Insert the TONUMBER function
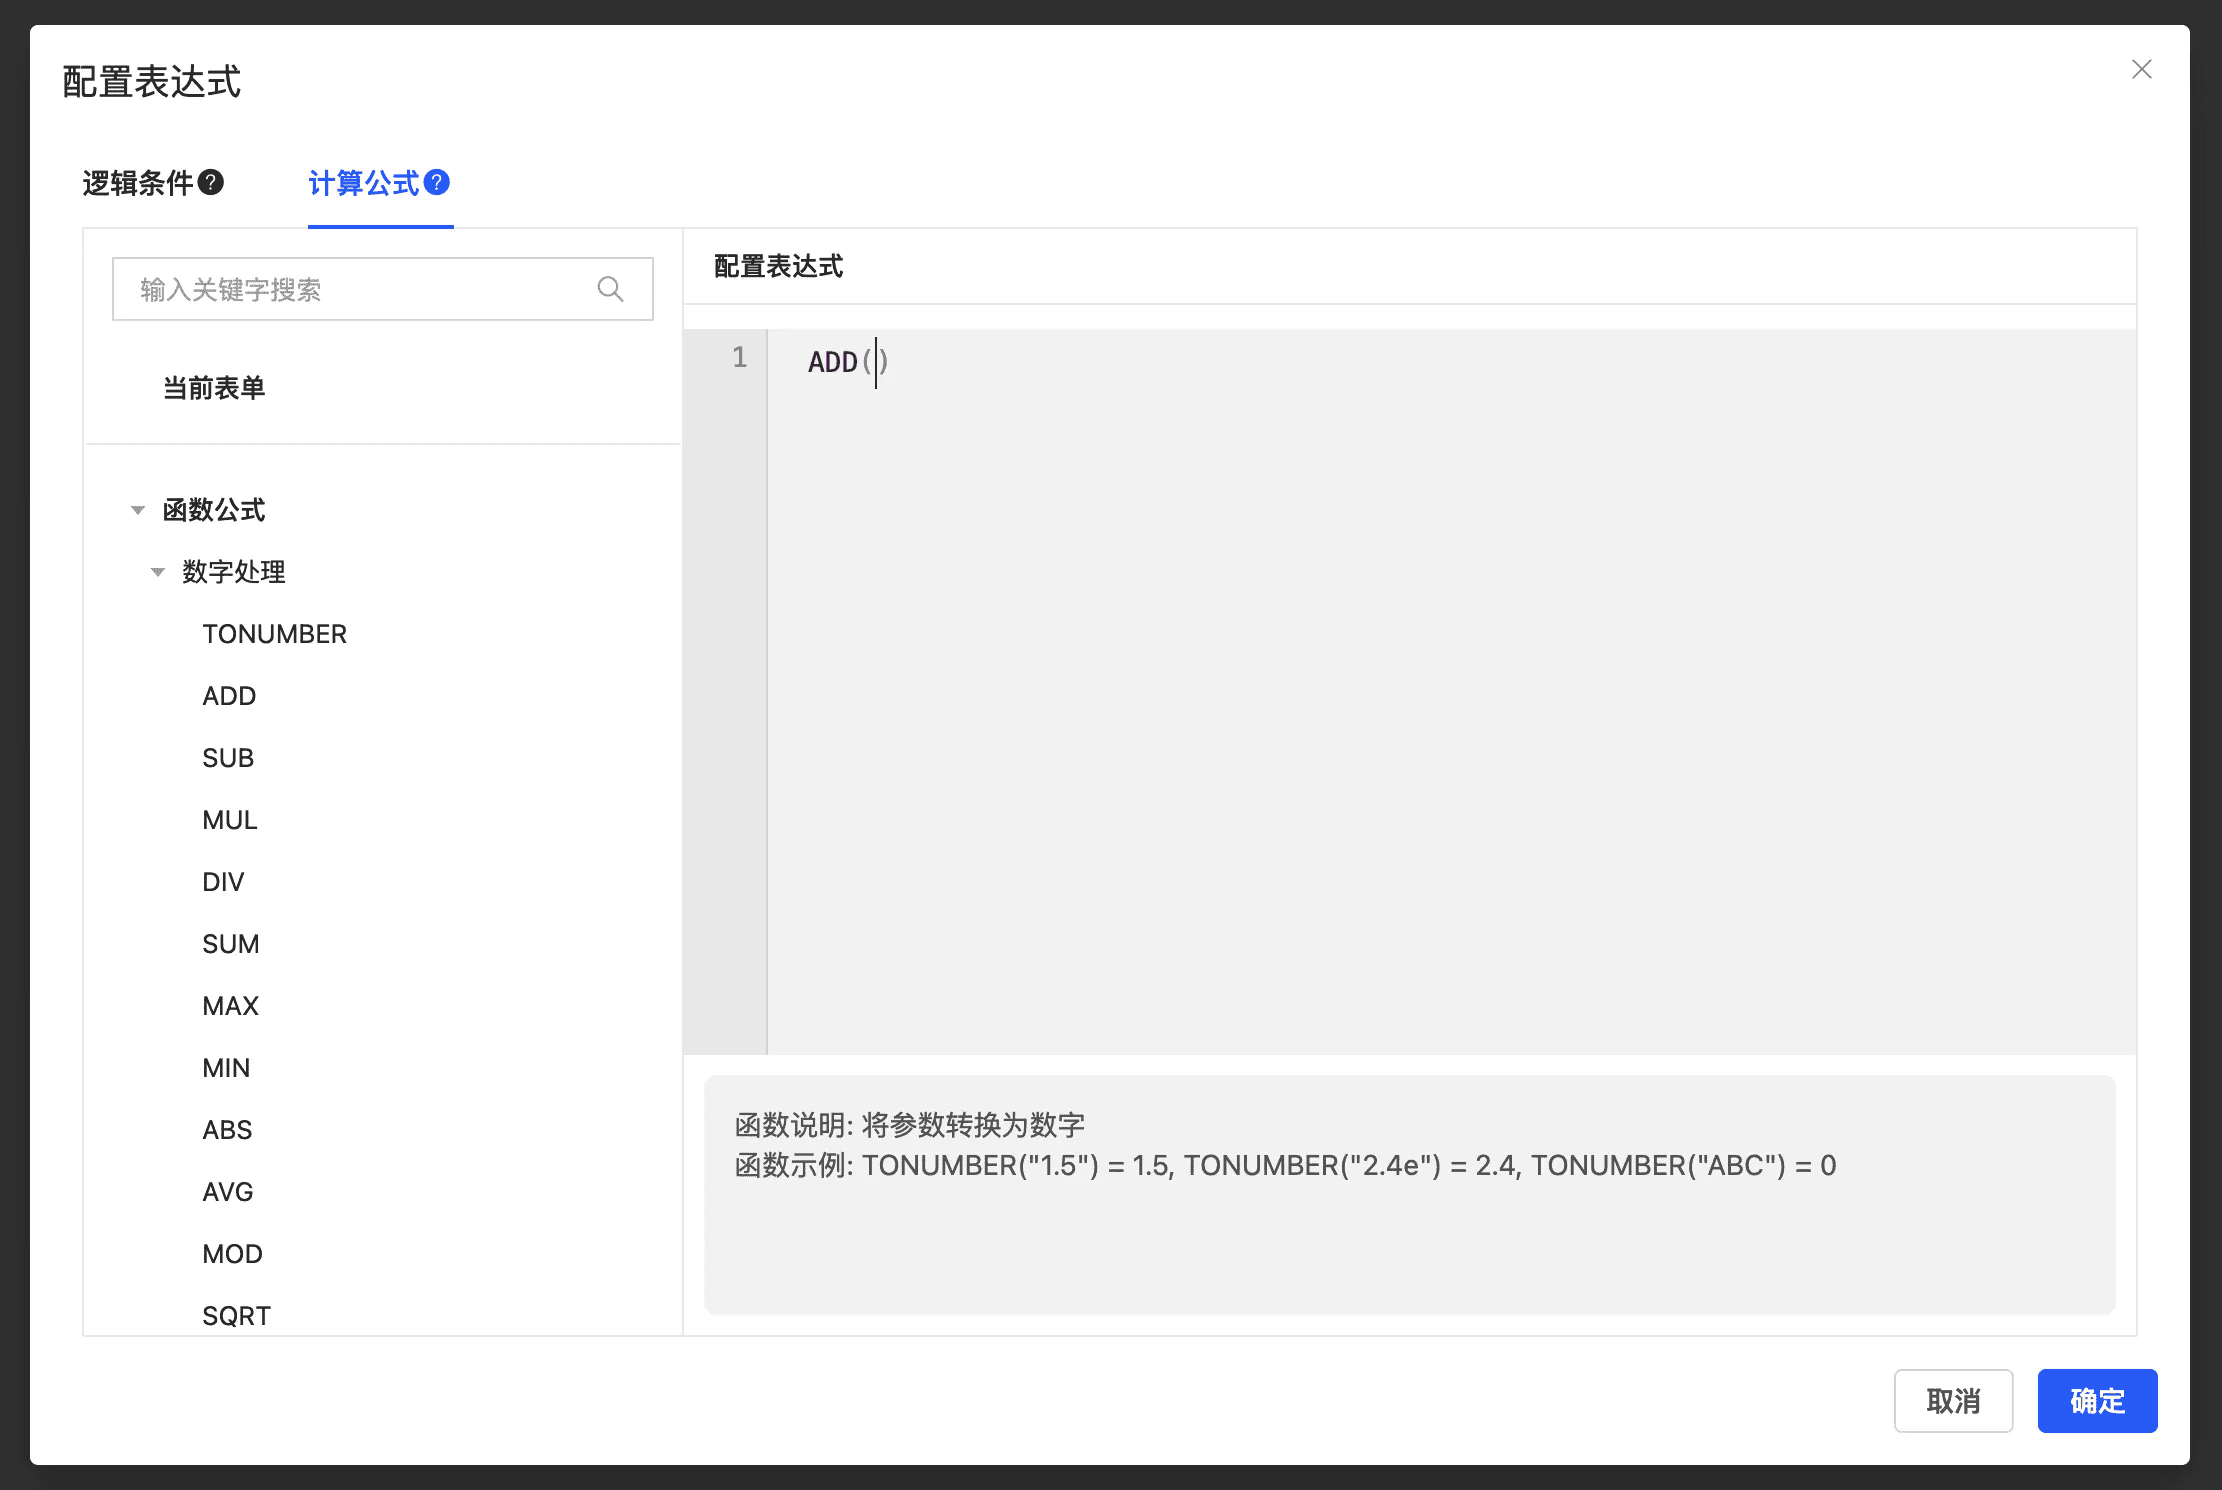The width and height of the screenshot is (2222, 1490). [x=274, y=634]
